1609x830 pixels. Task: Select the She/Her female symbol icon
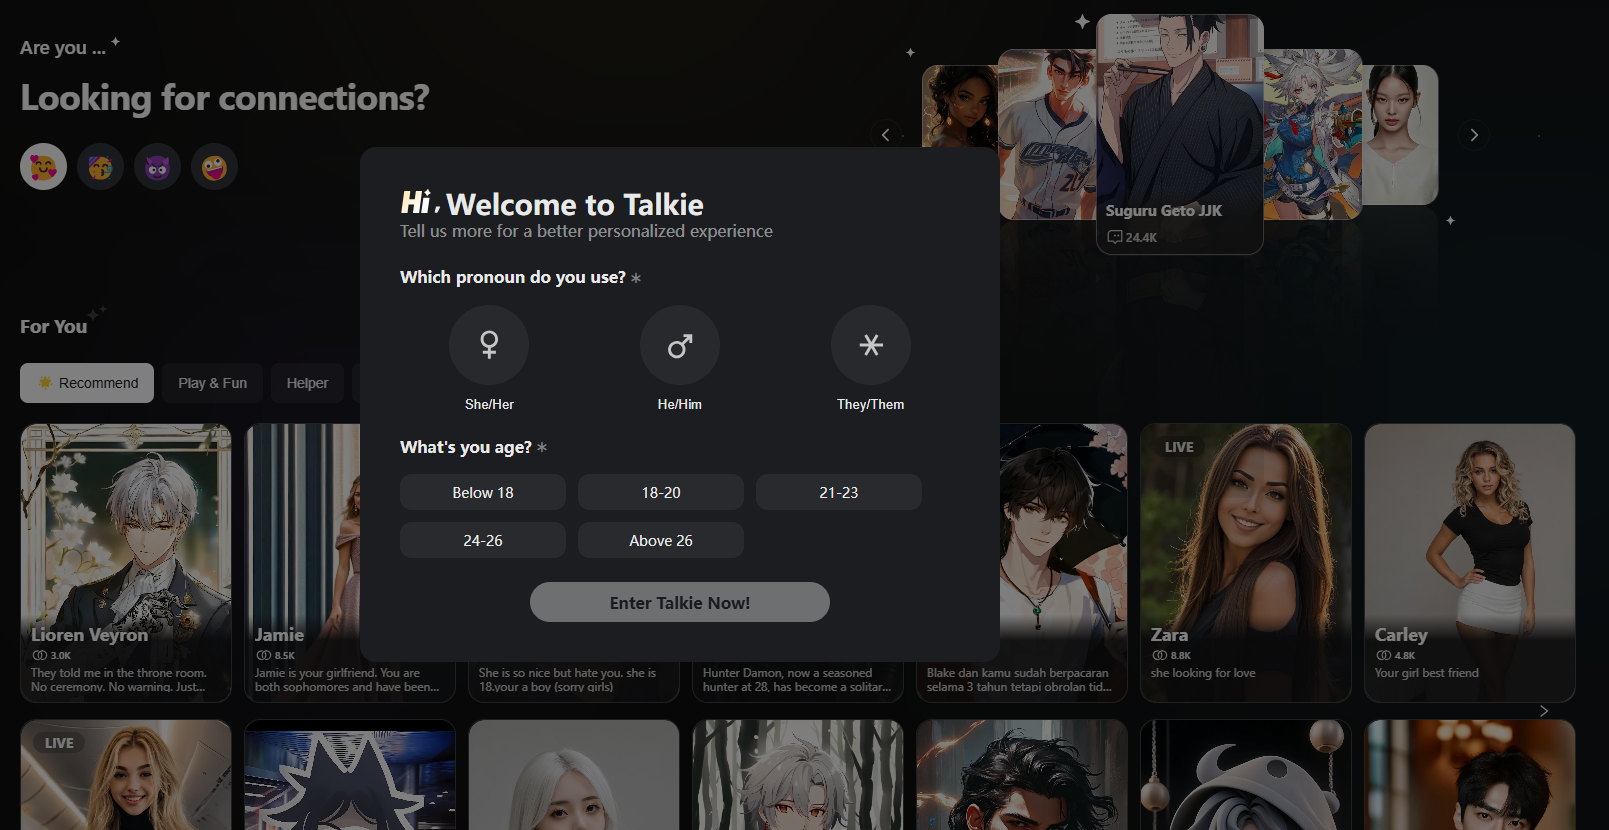489,345
